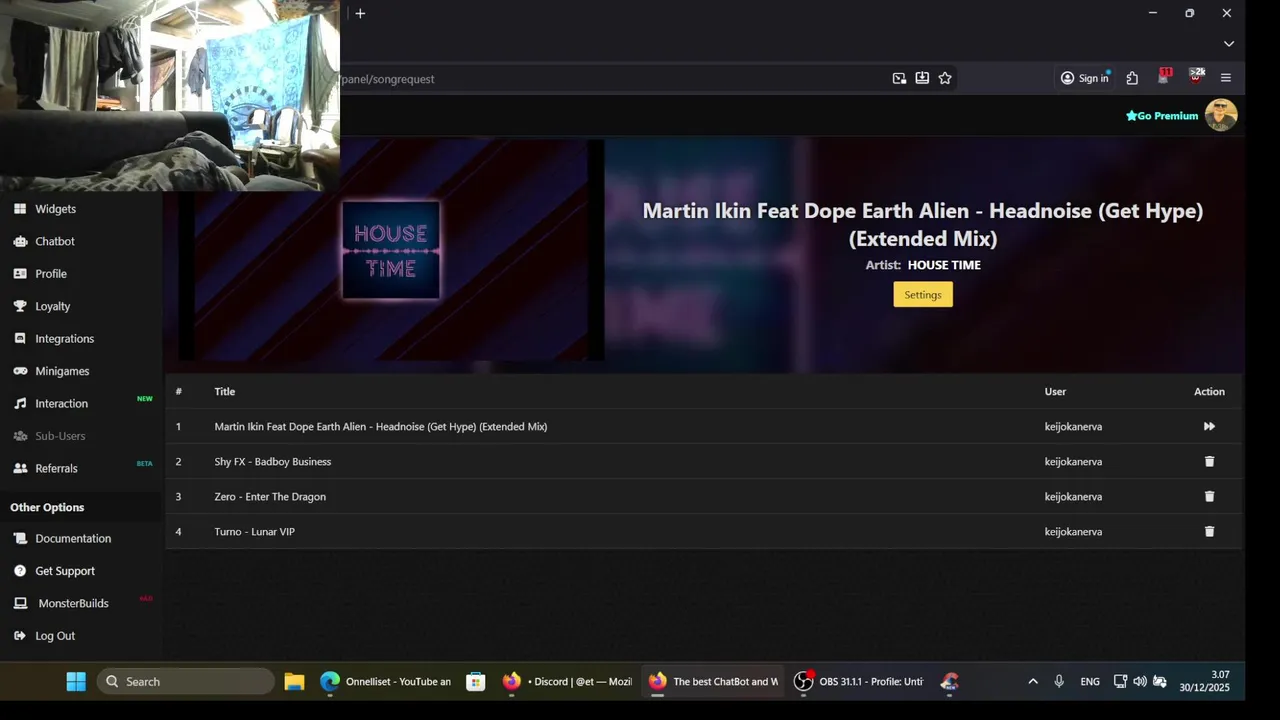Viewport: 1280px width, 720px height.
Task: Open Microsoft Store from taskbar
Action: click(476, 682)
